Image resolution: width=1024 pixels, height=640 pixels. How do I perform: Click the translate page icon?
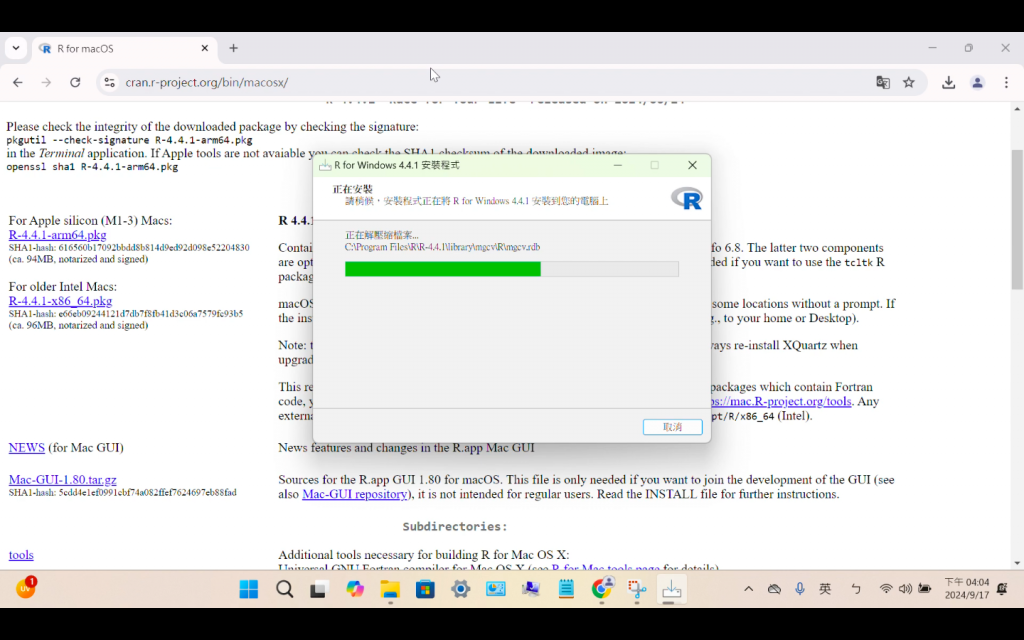click(883, 82)
